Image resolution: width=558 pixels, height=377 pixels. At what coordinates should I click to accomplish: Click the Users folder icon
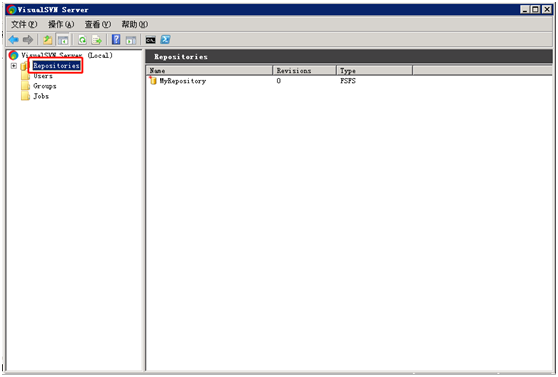[x=25, y=76]
